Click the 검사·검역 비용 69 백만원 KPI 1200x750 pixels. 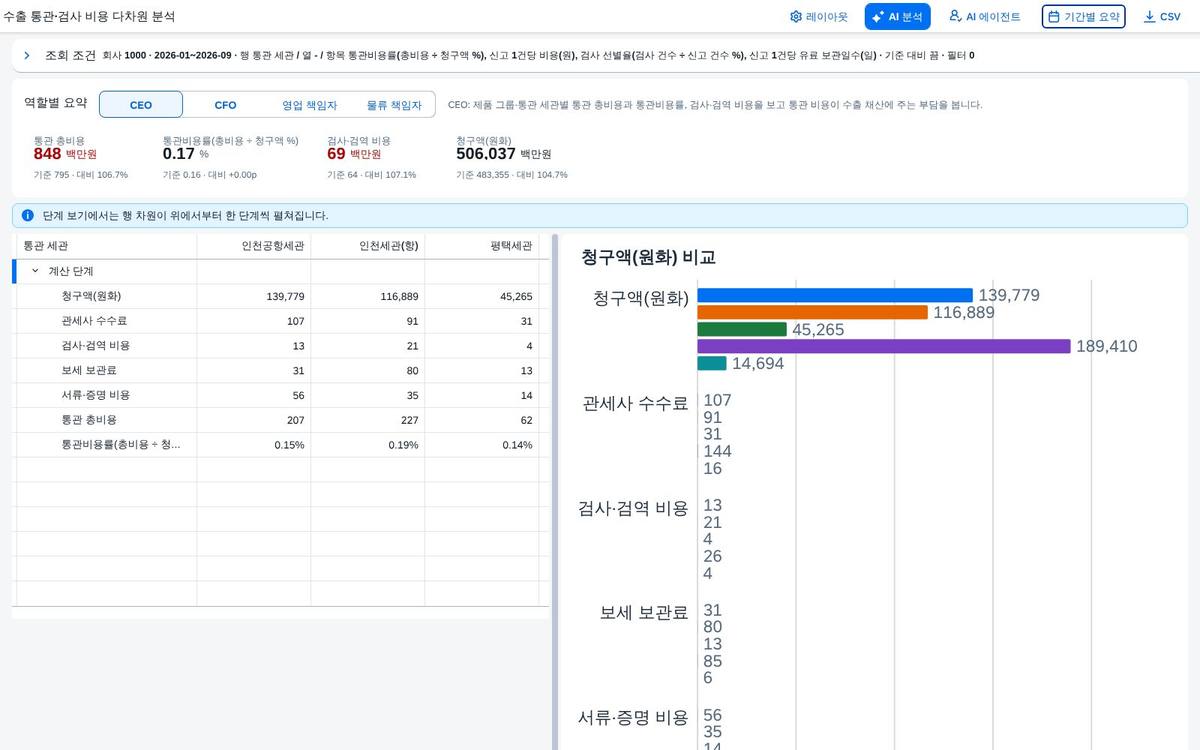coord(372,158)
